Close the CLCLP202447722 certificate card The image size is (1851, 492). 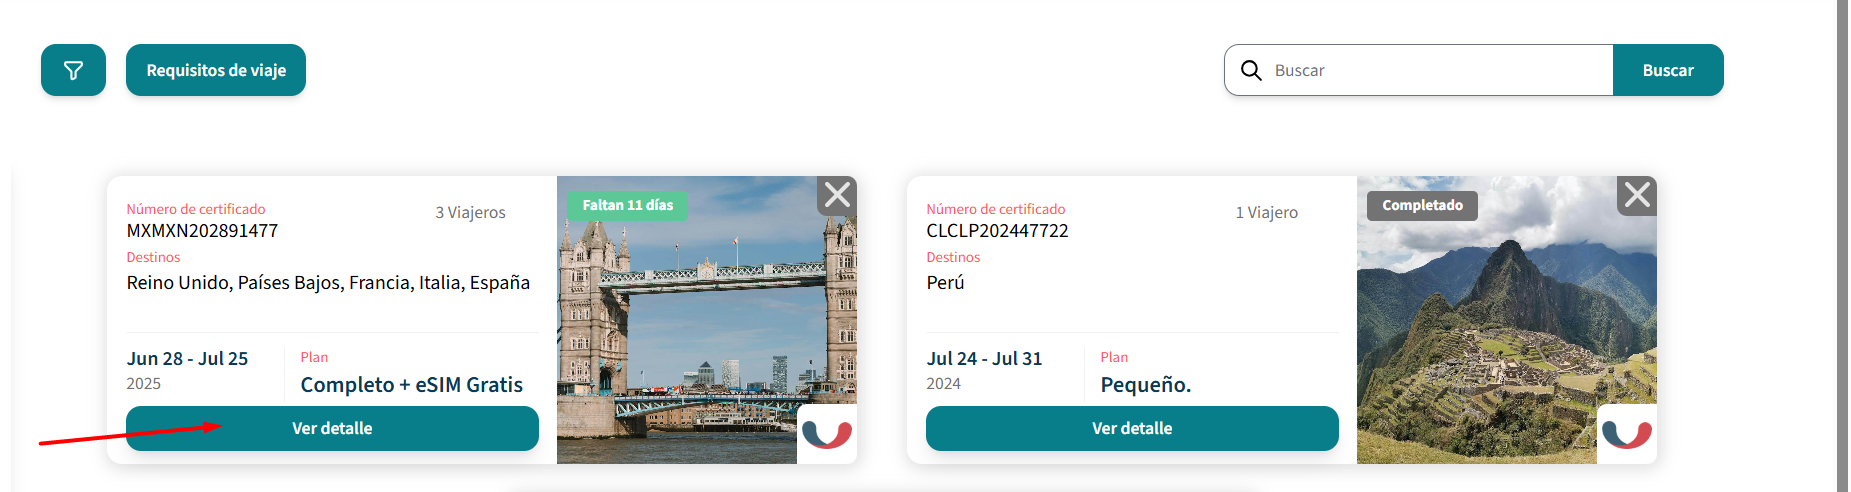pos(1637,195)
